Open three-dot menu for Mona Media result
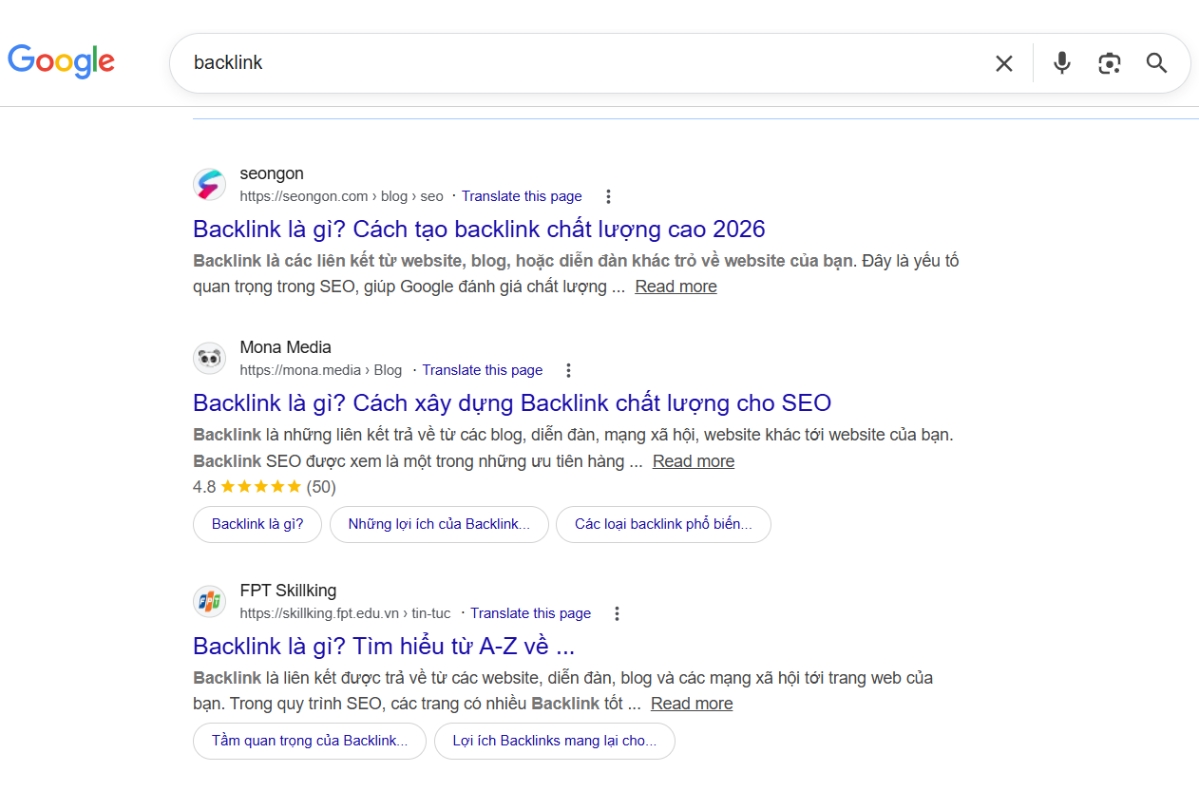The height and width of the screenshot is (800, 1199). tap(568, 370)
